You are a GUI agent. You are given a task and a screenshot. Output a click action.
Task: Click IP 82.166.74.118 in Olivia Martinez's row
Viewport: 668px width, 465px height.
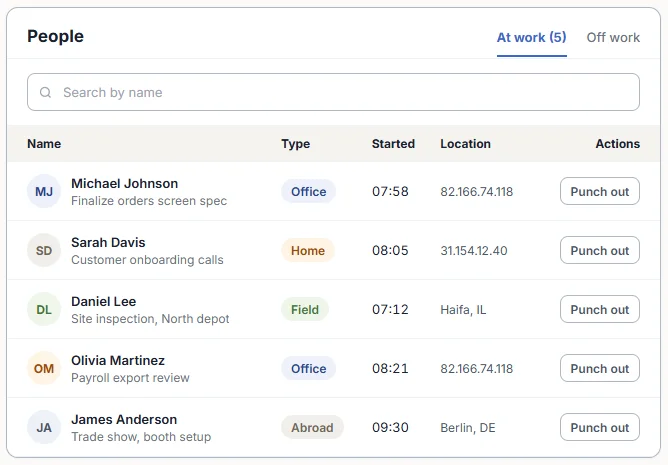pos(477,369)
